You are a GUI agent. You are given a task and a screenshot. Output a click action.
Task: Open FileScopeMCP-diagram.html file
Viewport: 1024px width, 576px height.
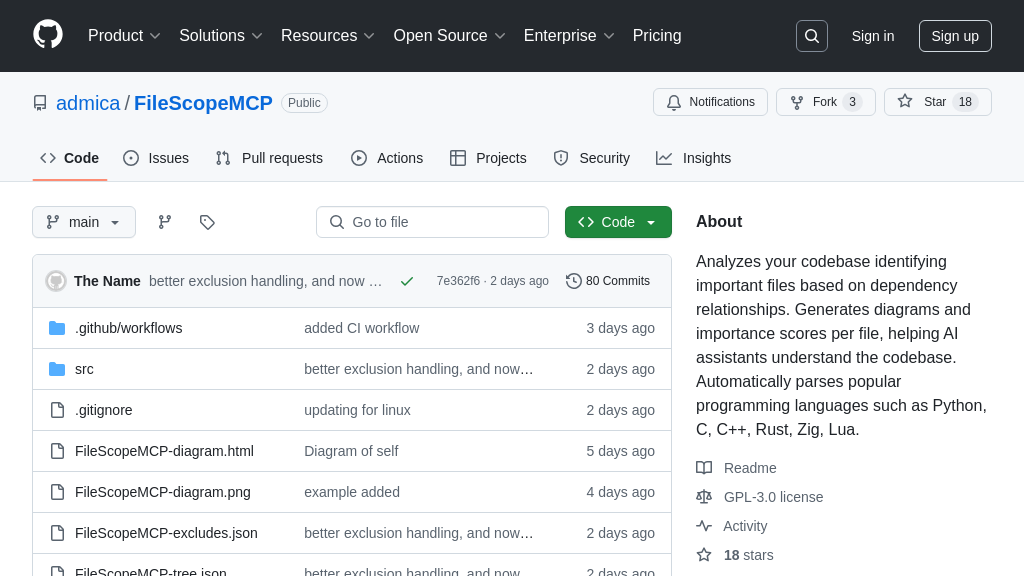pyautogui.click(x=165, y=451)
